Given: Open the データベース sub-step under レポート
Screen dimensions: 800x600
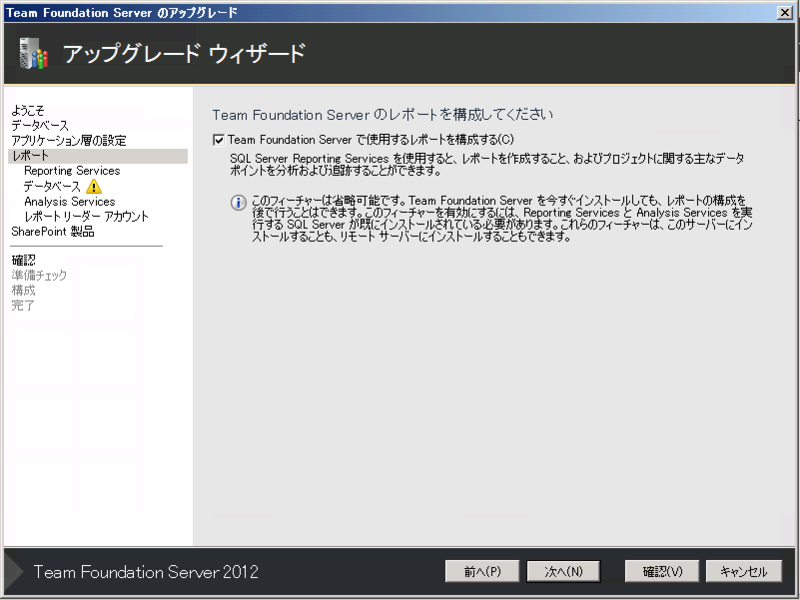Looking at the screenshot, I should [52, 186].
